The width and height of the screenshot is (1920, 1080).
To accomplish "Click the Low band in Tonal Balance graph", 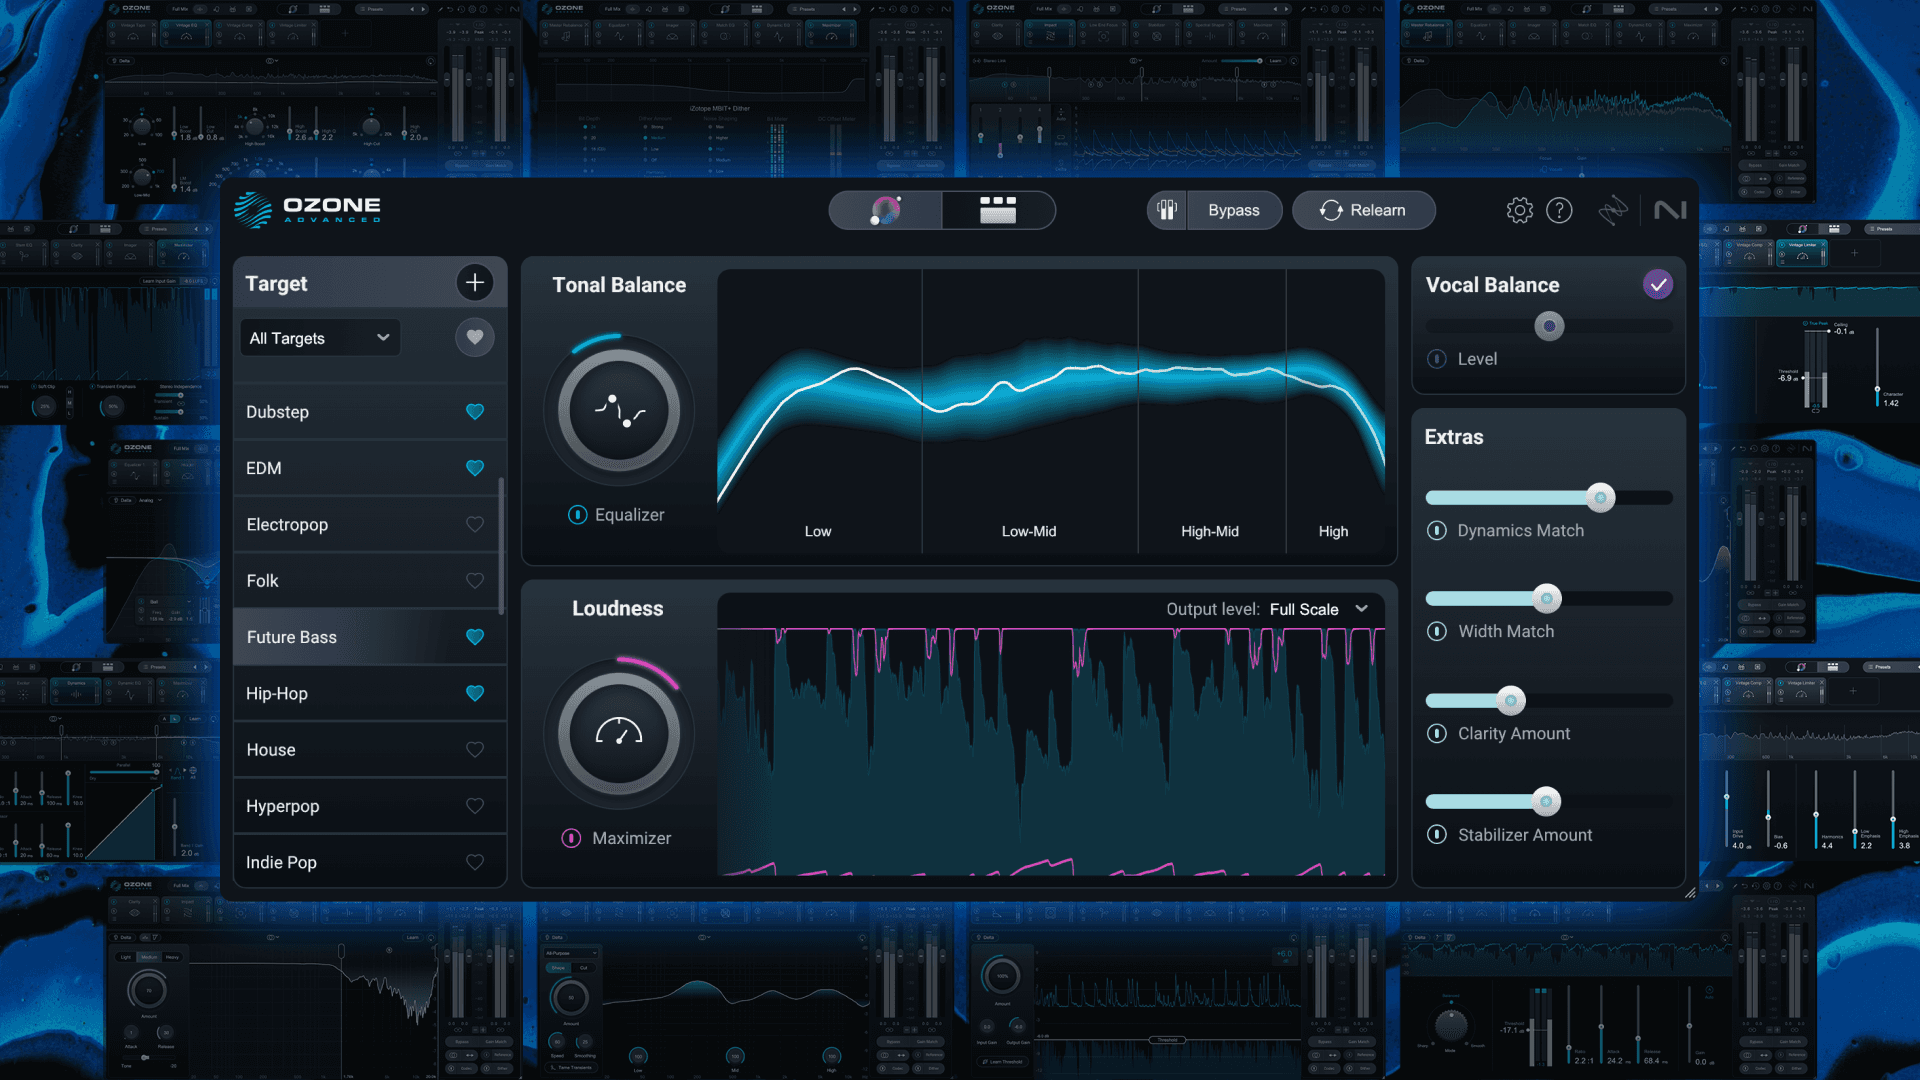I will click(819, 411).
